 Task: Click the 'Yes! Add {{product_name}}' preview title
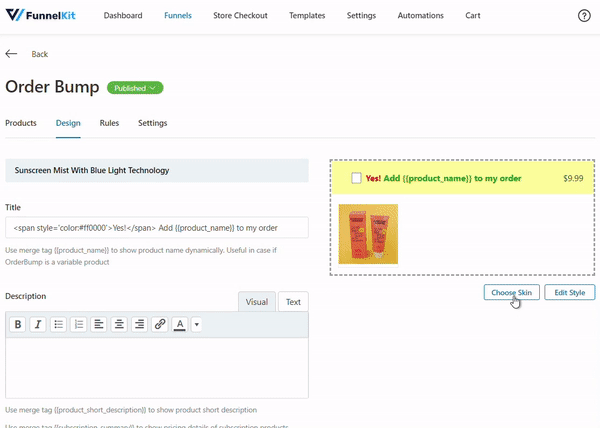443,178
